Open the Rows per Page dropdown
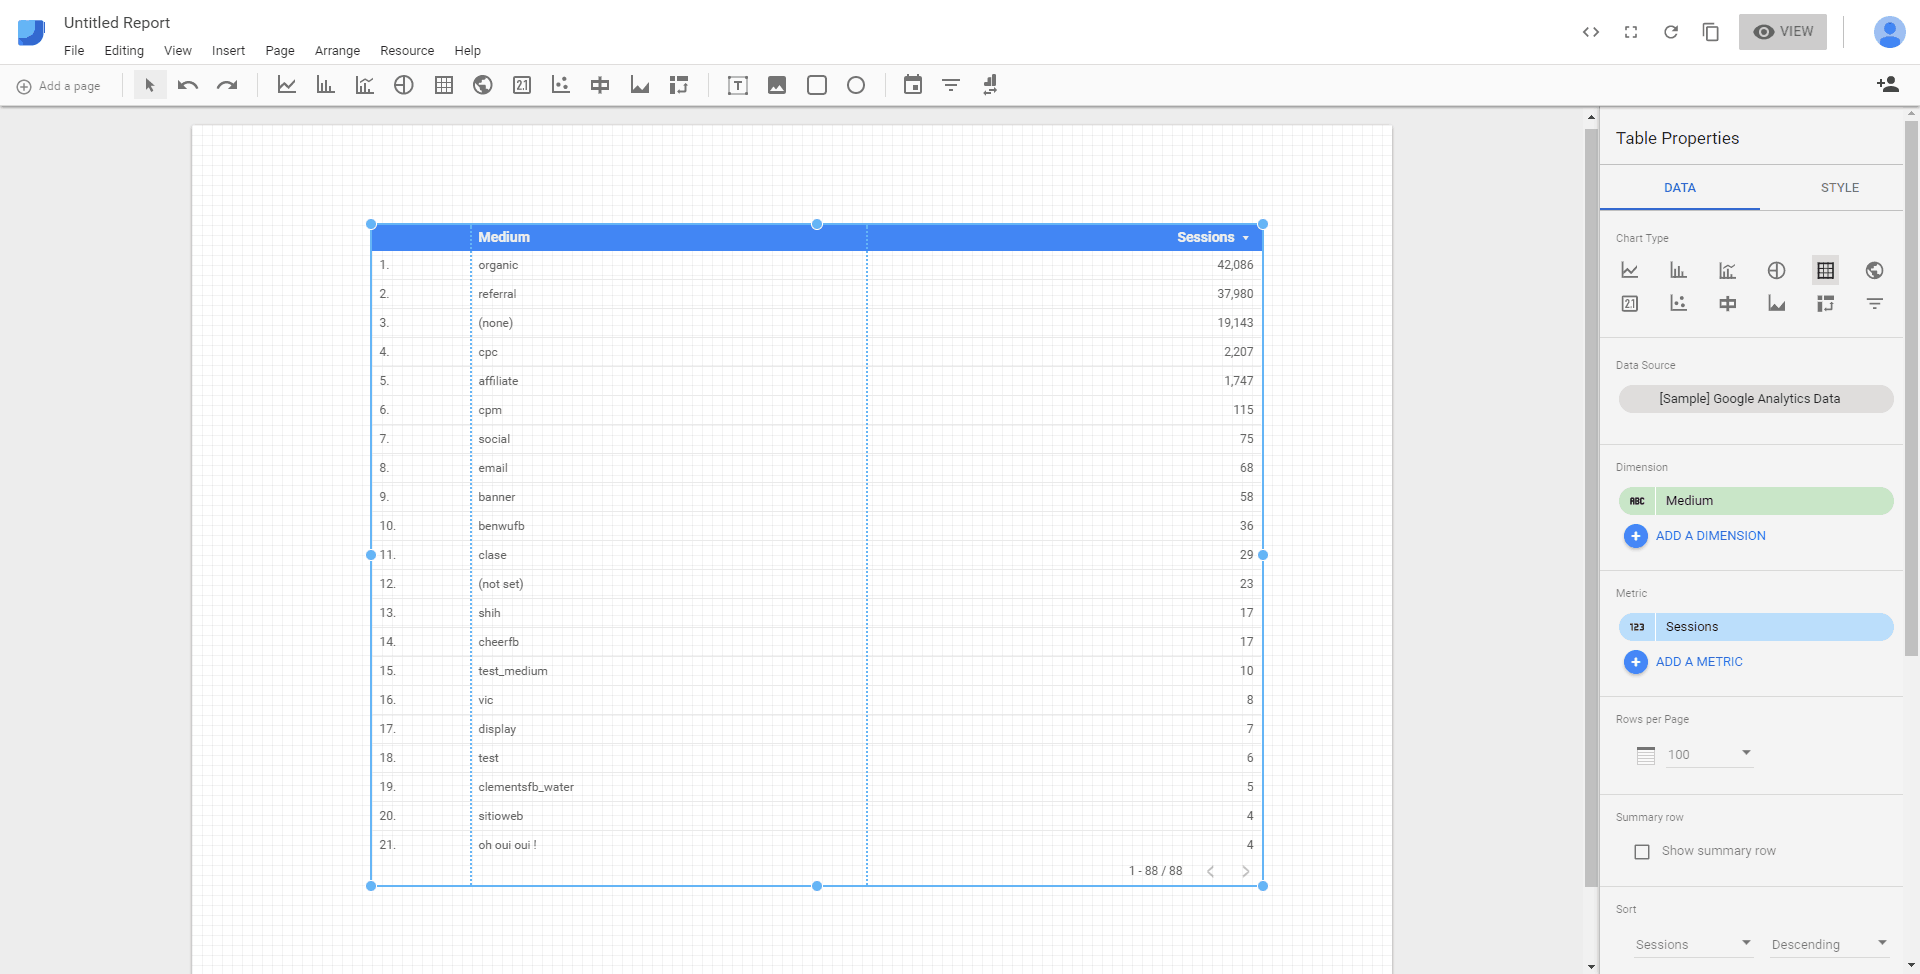 pos(1746,754)
